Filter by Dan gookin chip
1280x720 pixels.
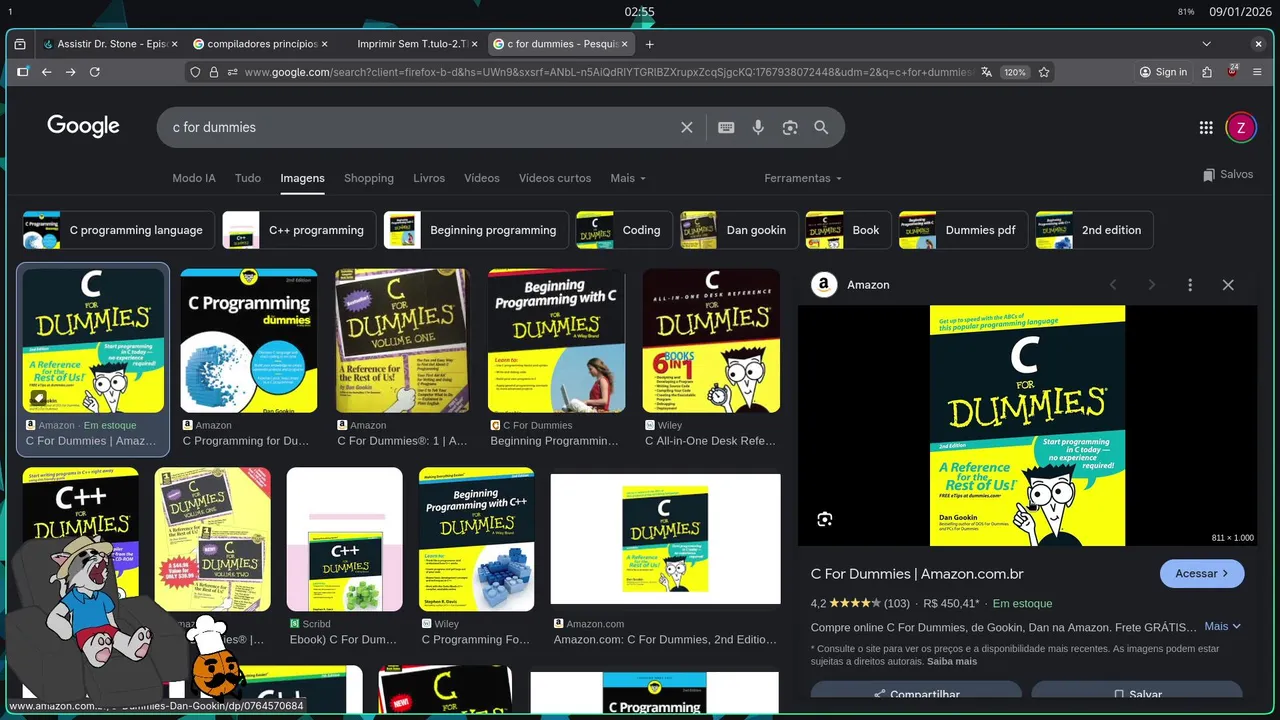739,230
